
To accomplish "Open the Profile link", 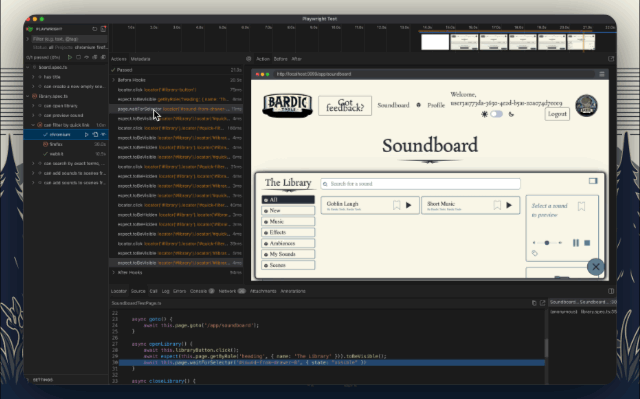I will [436, 105].
